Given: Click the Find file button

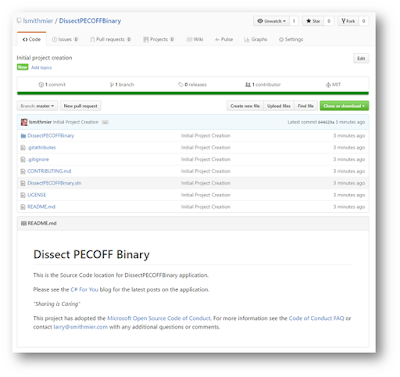Looking at the screenshot, I should (306, 106).
